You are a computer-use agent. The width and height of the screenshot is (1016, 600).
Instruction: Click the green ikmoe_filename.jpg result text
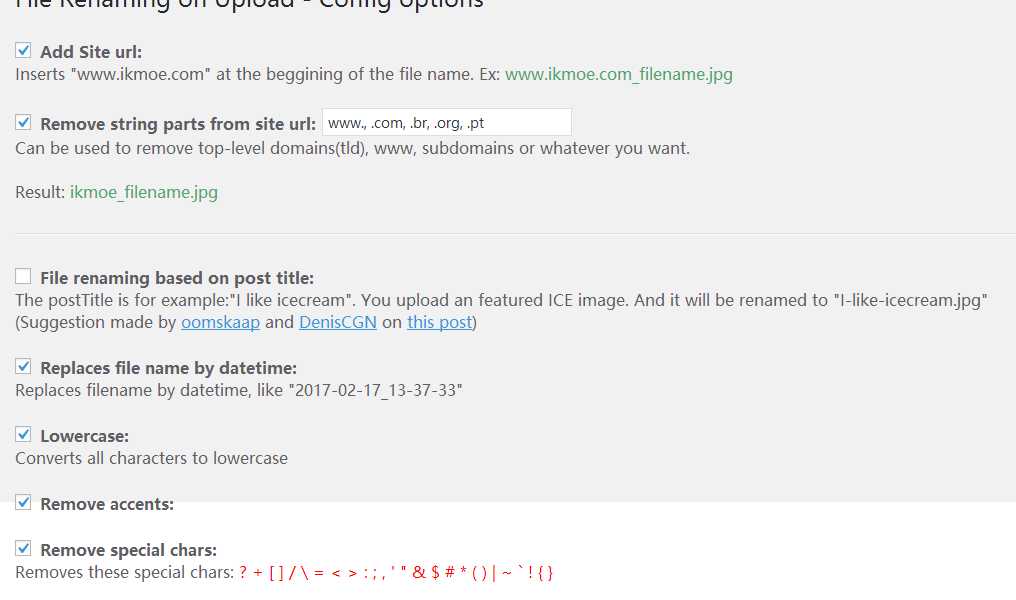(143, 192)
